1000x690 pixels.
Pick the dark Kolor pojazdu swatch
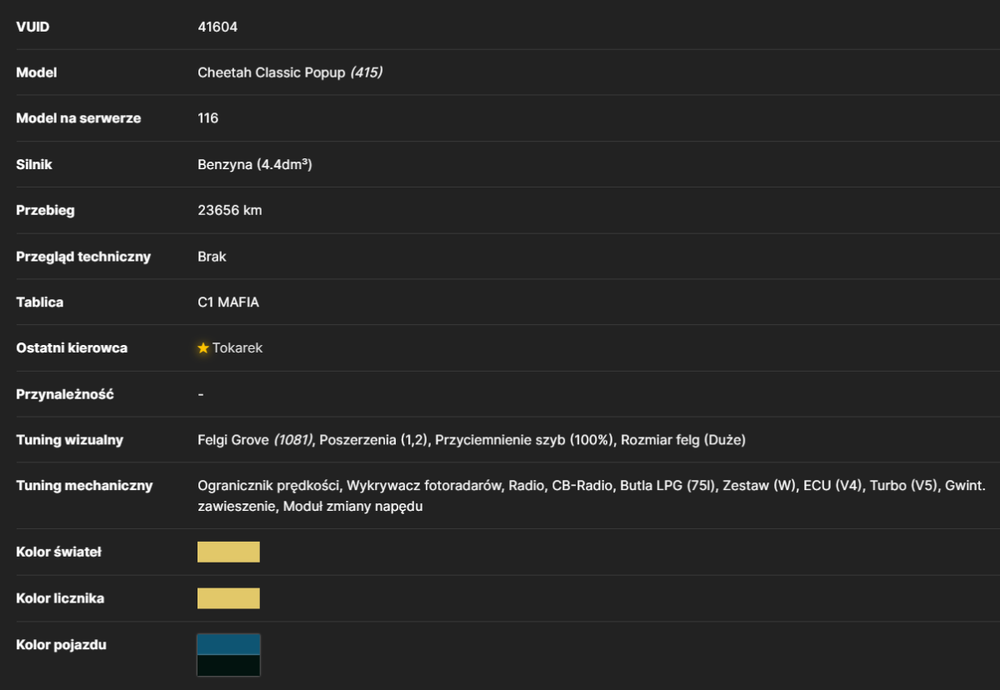pos(228,665)
